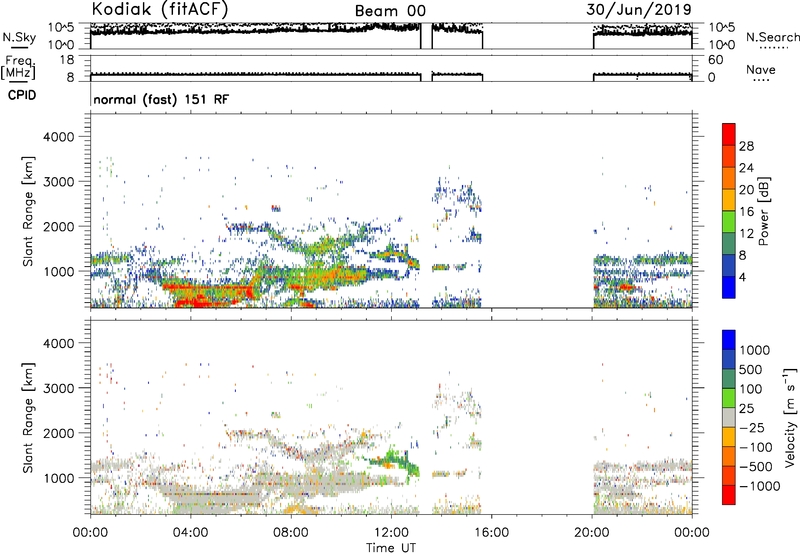This screenshot has width=800, height=554.
Task: Click the '16:00' time axis label
Action: [x=491, y=533]
